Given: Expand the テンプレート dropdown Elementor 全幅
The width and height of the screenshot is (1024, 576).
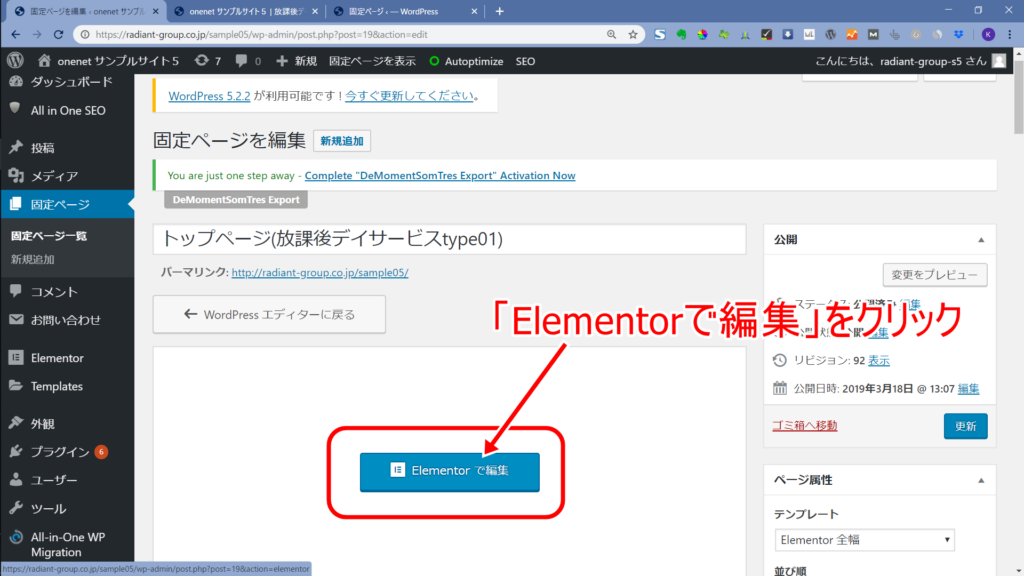Looking at the screenshot, I should tap(864, 540).
